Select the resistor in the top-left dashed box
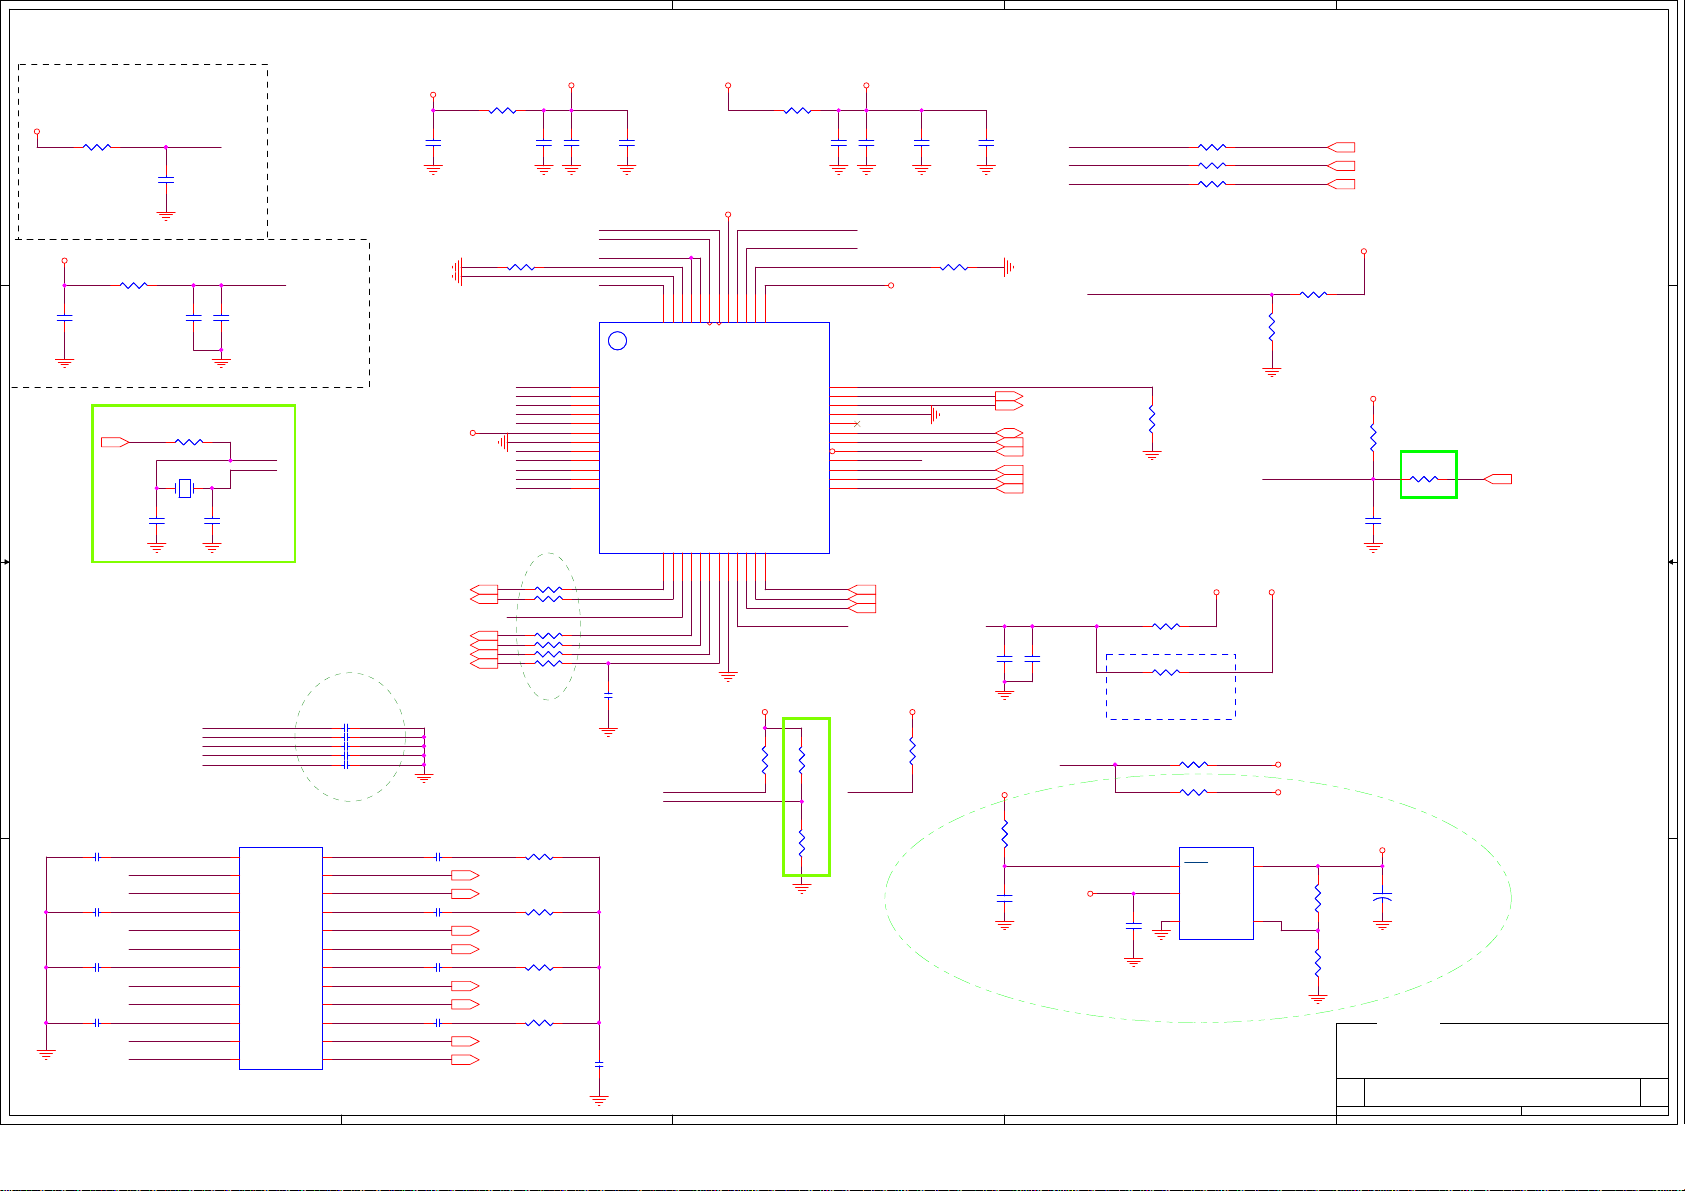 click(97, 147)
